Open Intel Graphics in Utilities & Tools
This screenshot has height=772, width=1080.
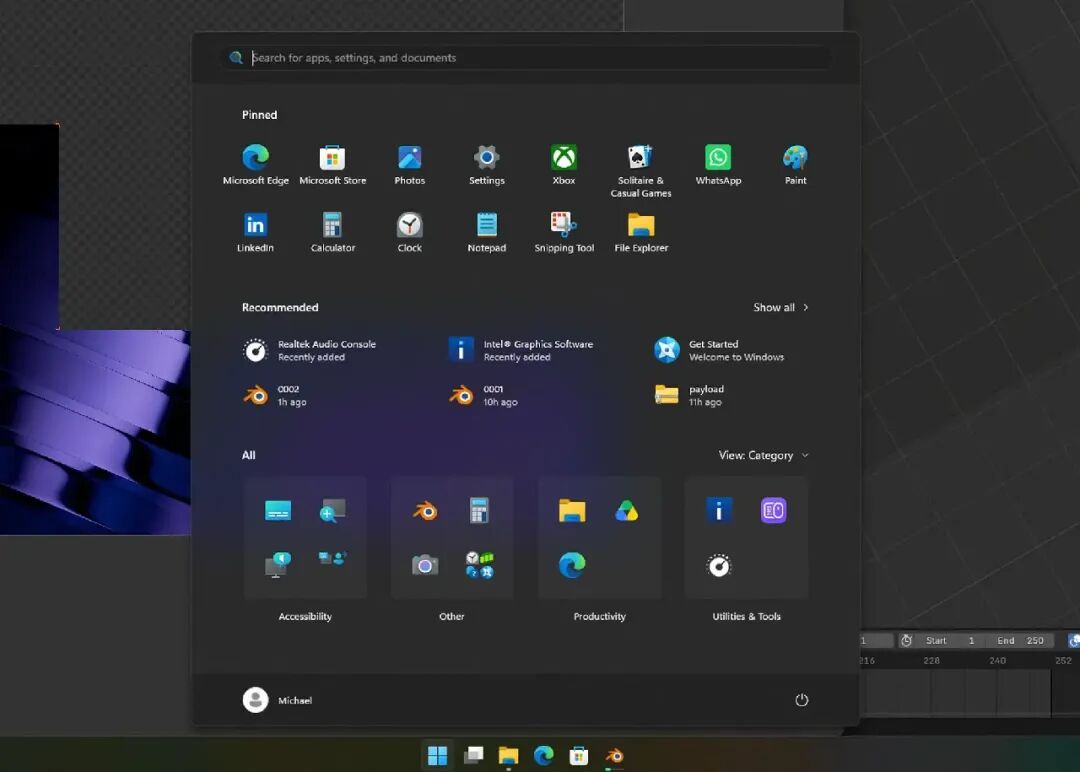point(718,510)
